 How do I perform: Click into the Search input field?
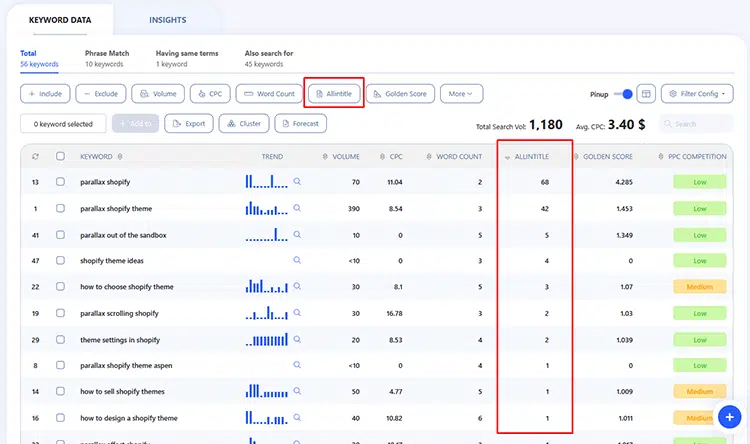coord(700,124)
